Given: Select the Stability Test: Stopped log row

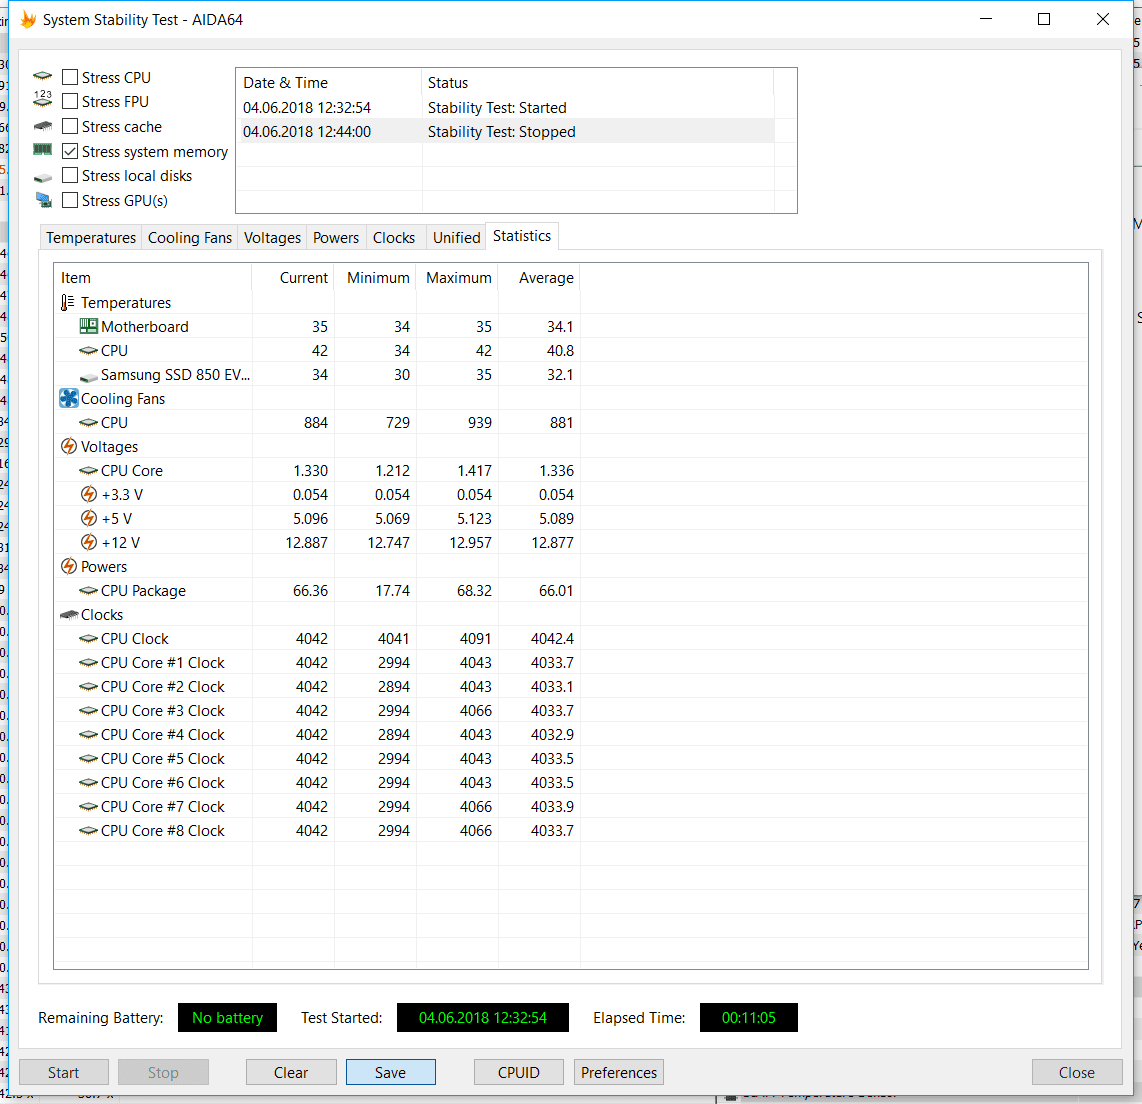Looking at the screenshot, I should (505, 132).
